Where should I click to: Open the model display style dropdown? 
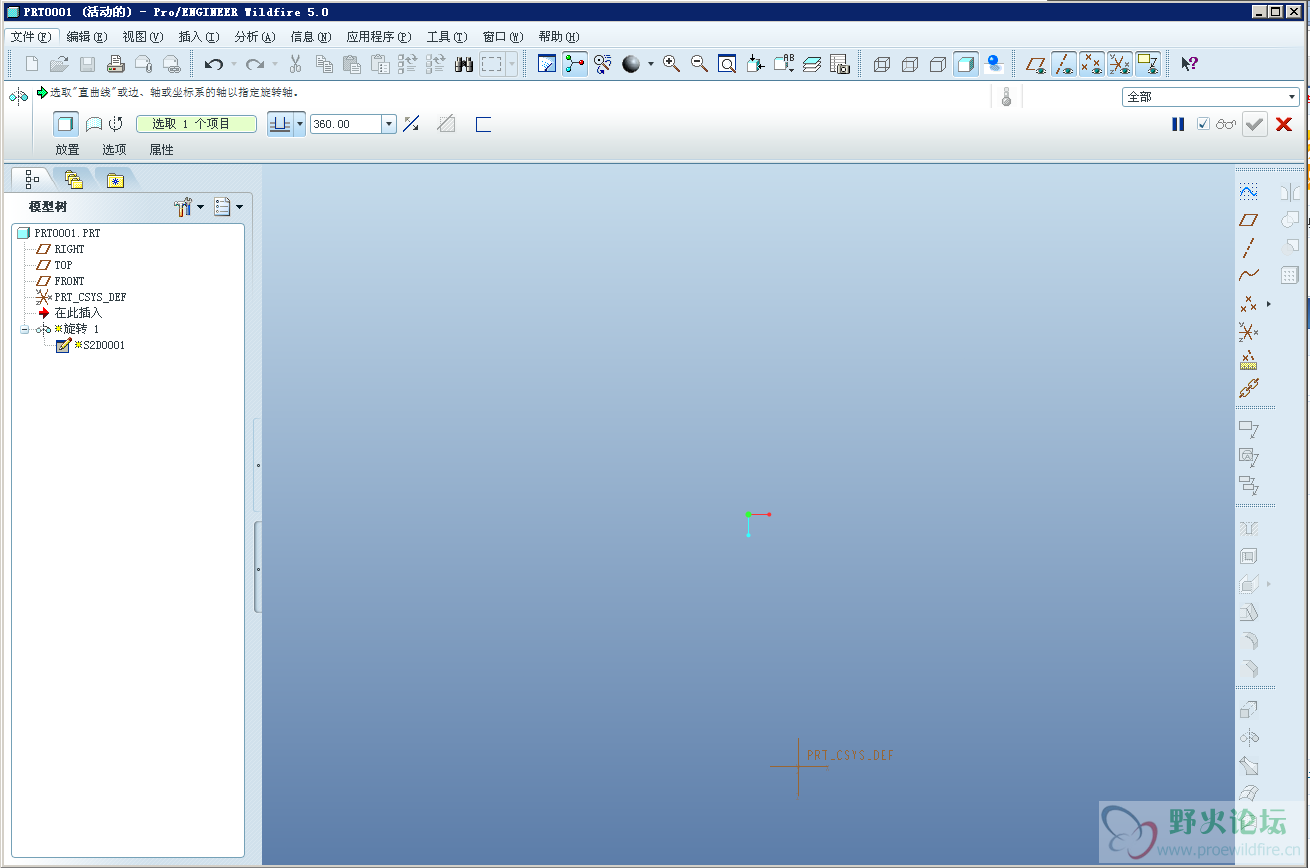[650, 64]
